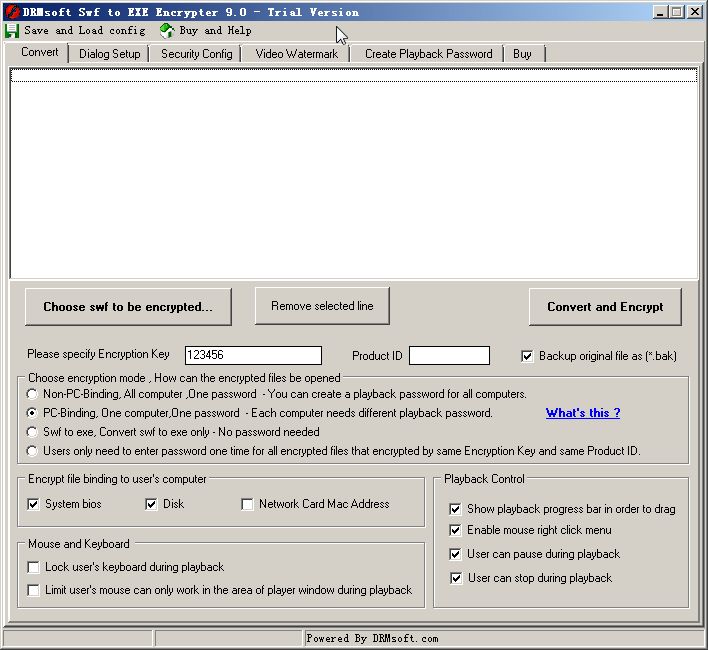Go to Create Playback Password tab

coord(428,54)
